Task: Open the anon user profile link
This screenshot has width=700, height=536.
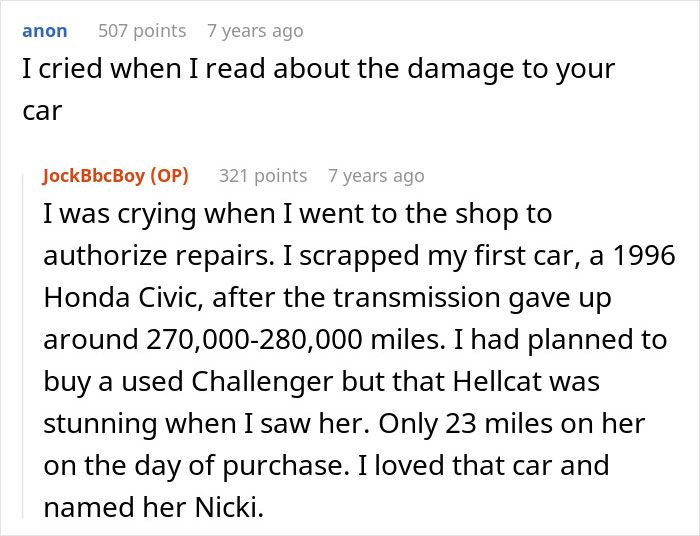Action: [45, 31]
